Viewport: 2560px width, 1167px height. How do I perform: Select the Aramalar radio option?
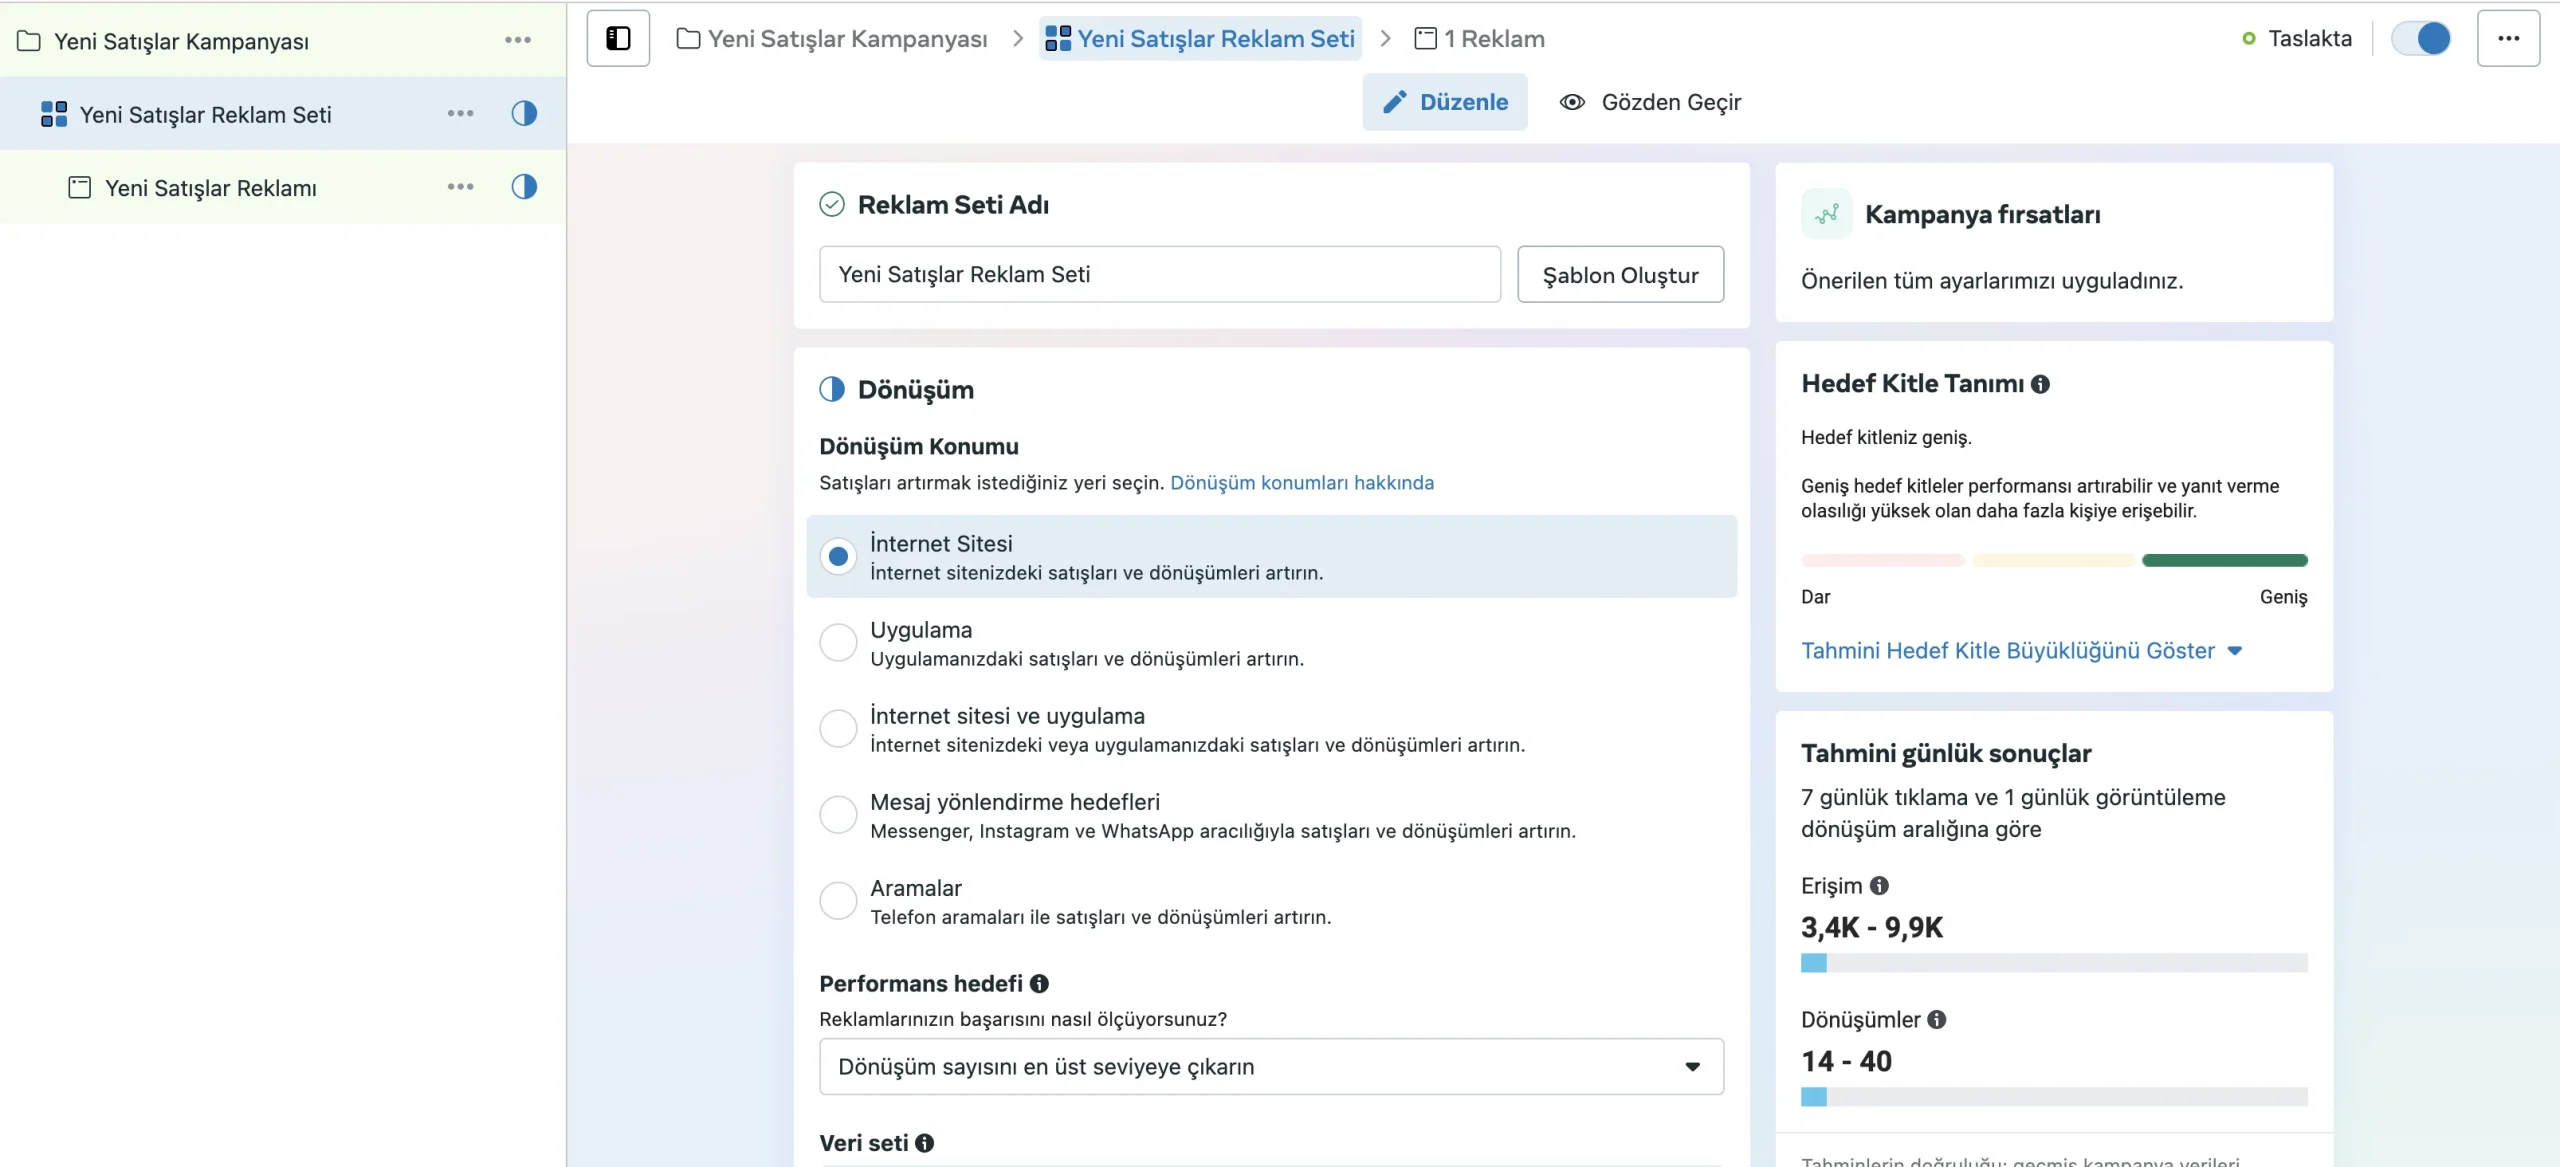[x=838, y=901]
